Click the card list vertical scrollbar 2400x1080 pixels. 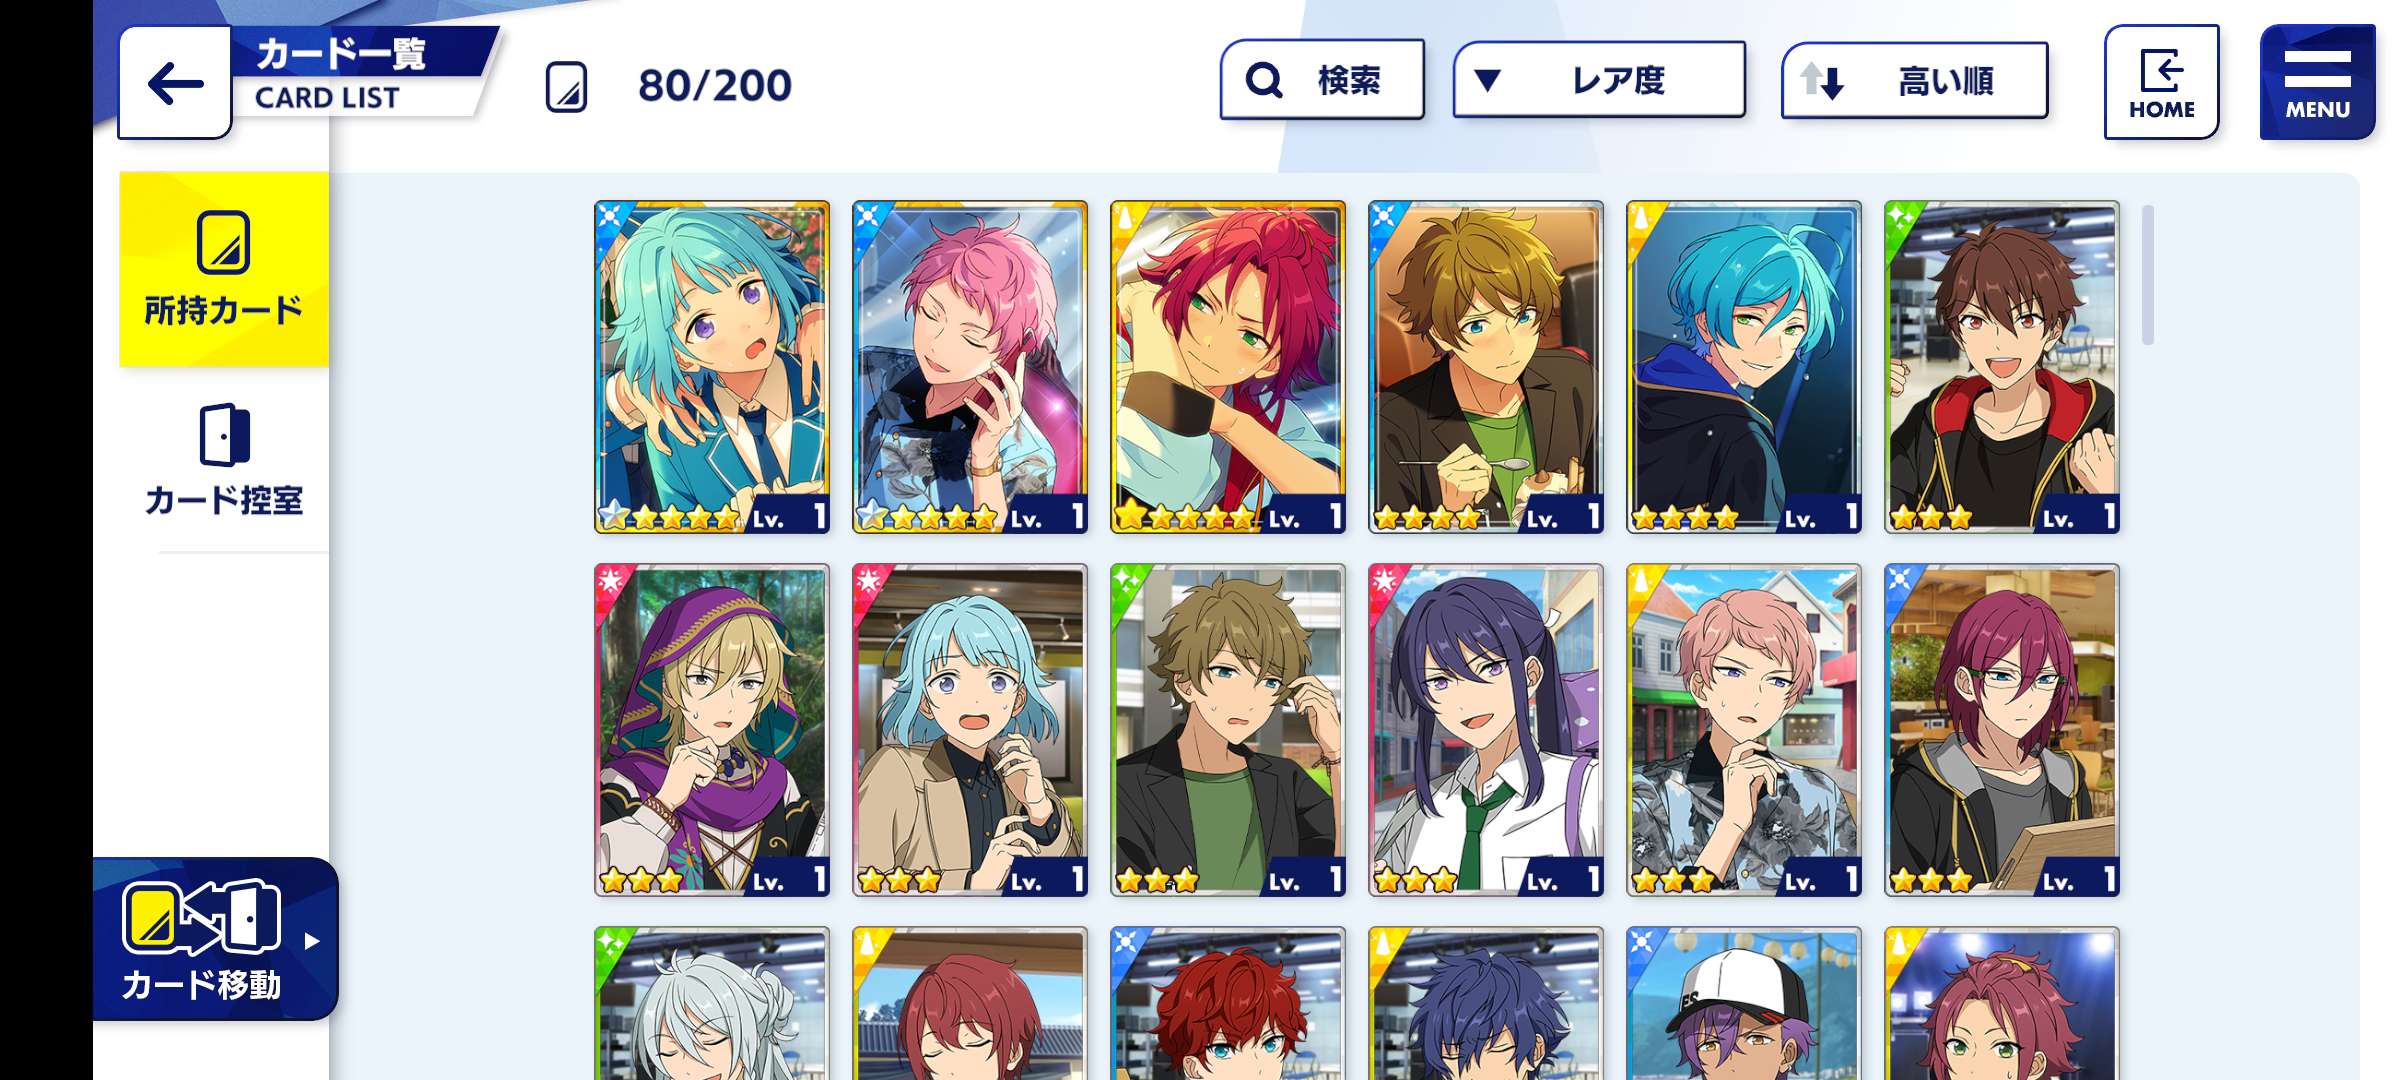(2148, 275)
